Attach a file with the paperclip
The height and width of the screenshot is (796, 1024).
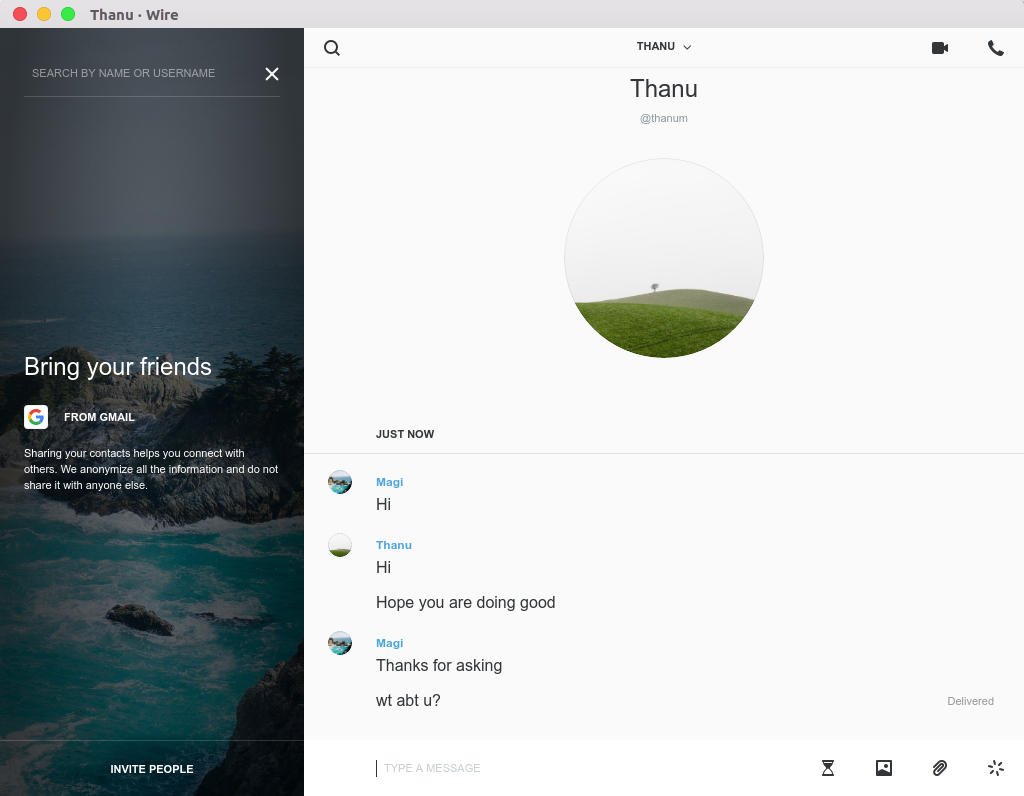(x=939, y=768)
